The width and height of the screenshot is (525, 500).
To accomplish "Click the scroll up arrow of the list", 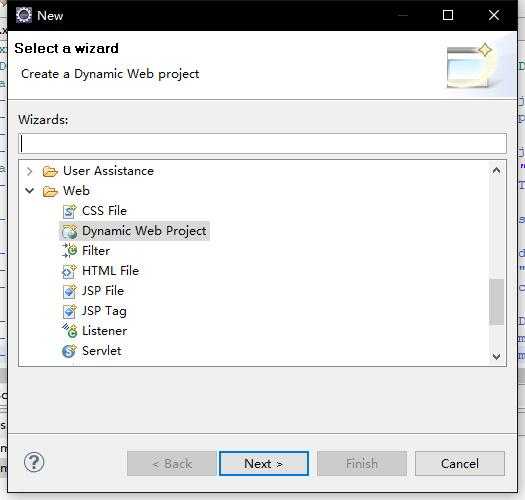I will [497, 170].
